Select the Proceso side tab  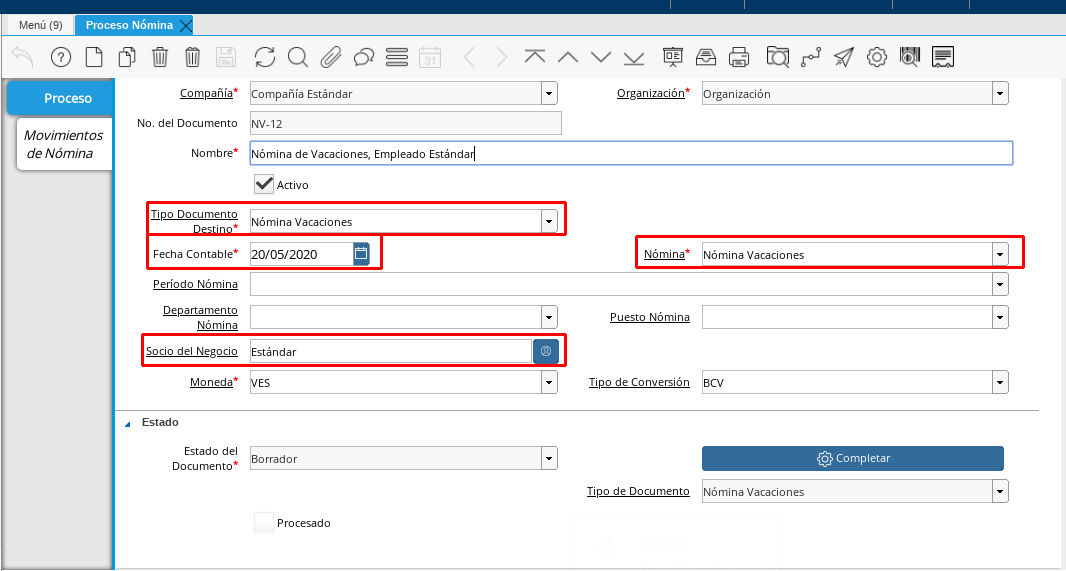60,98
